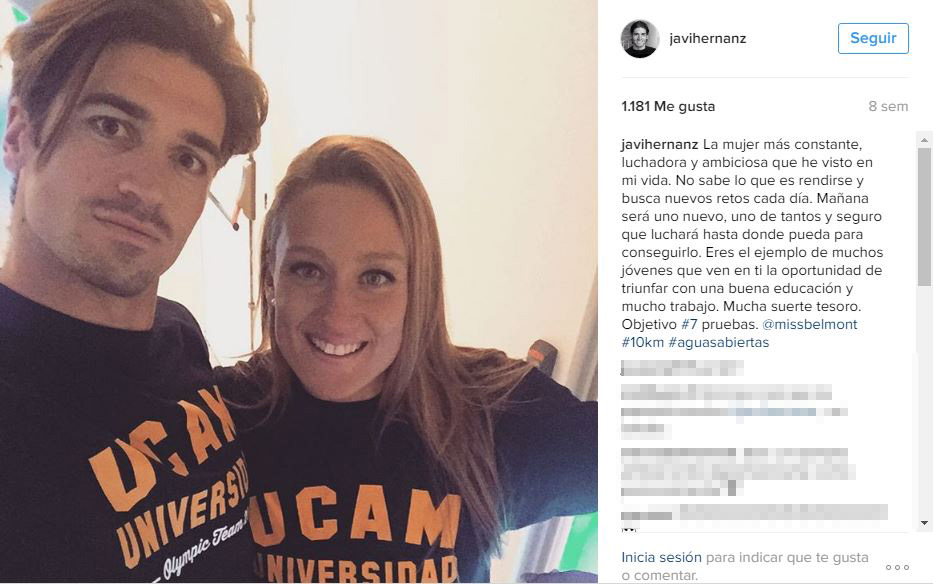
Task: Click the Seguir follow button
Action: (873, 38)
